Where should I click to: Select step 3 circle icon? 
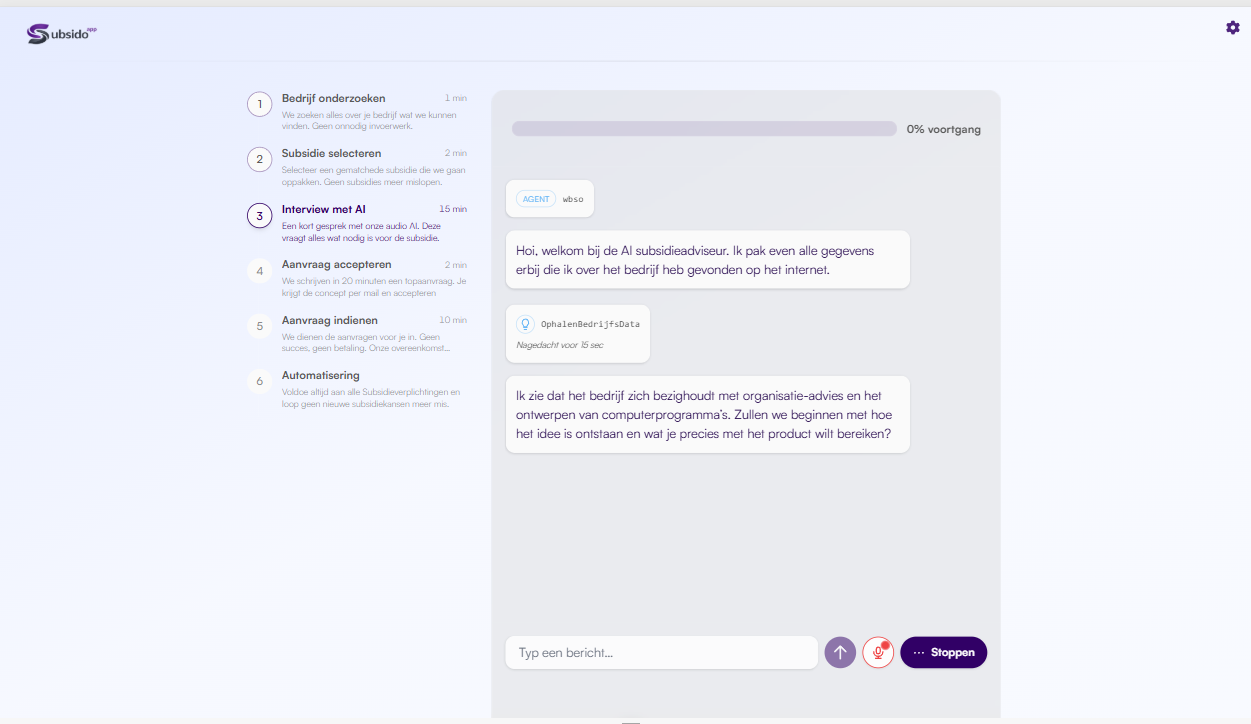260,215
